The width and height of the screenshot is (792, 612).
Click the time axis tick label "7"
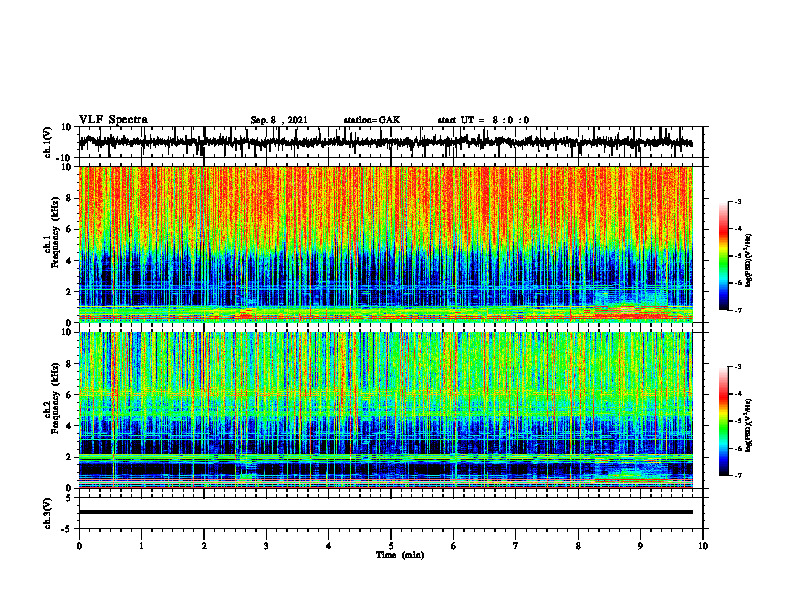coord(516,546)
